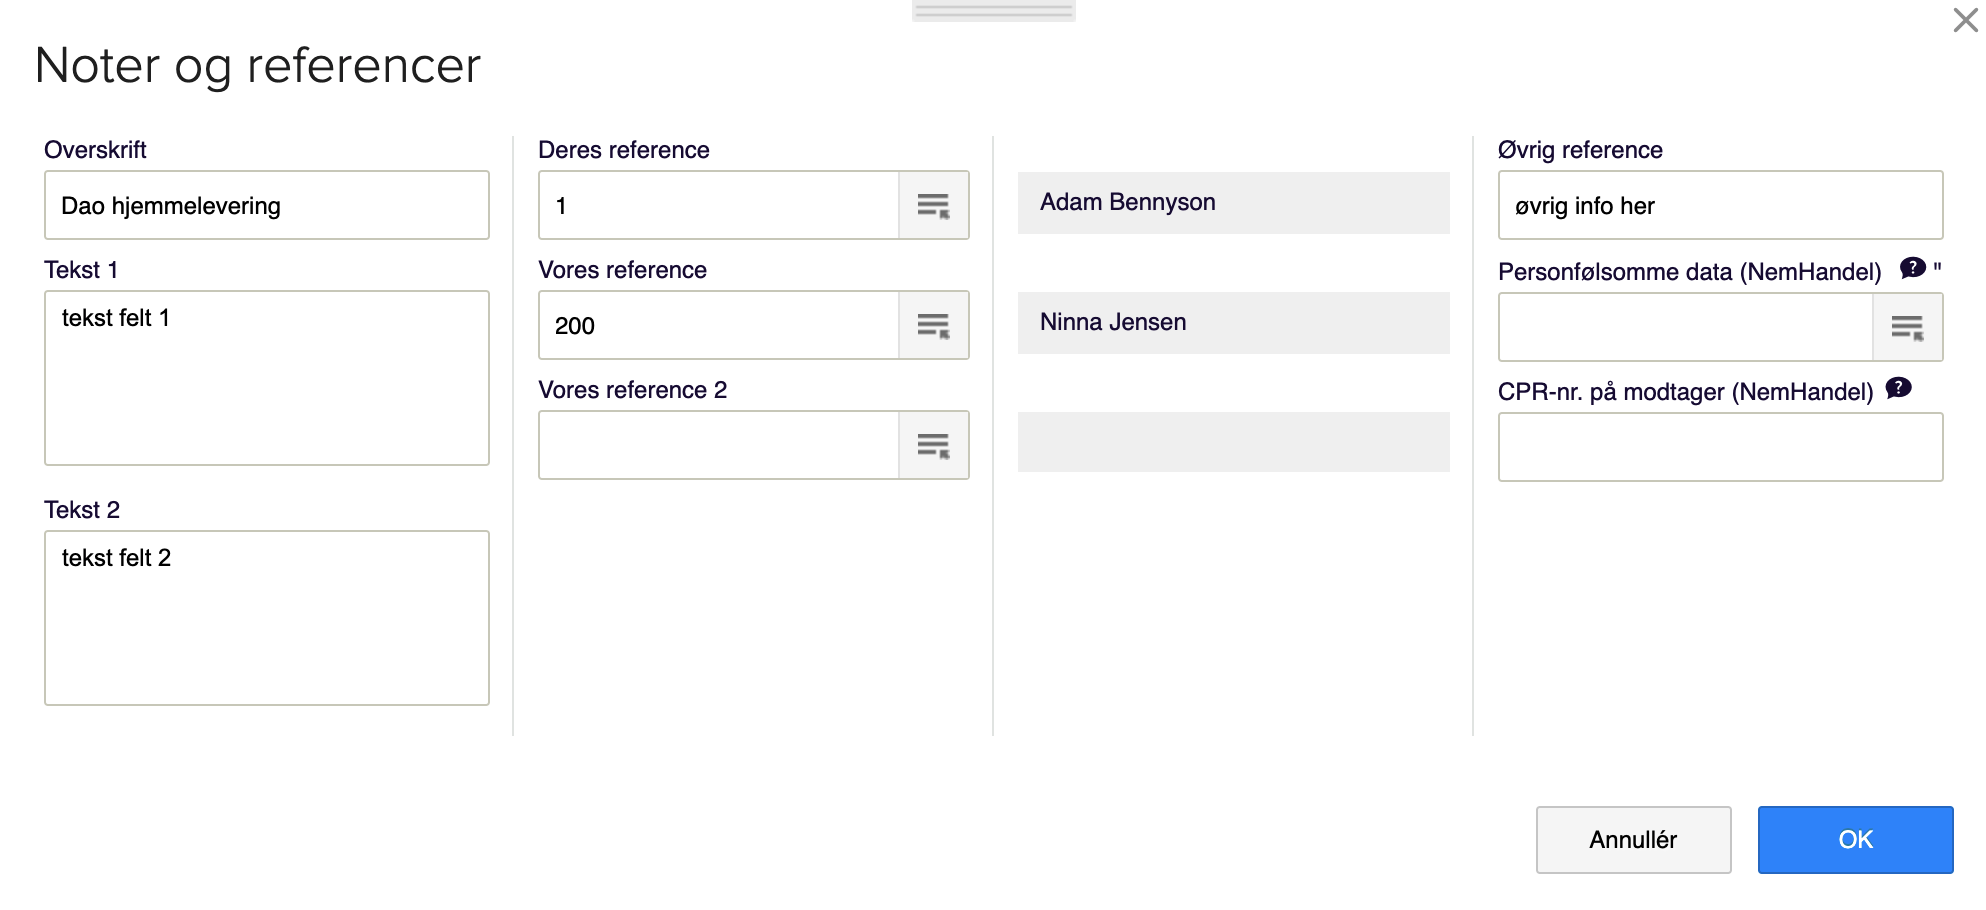Show help for Personfølsomme data (NemHandel)
Viewport: 1986px width, 910px height.
pyautogui.click(x=1912, y=268)
